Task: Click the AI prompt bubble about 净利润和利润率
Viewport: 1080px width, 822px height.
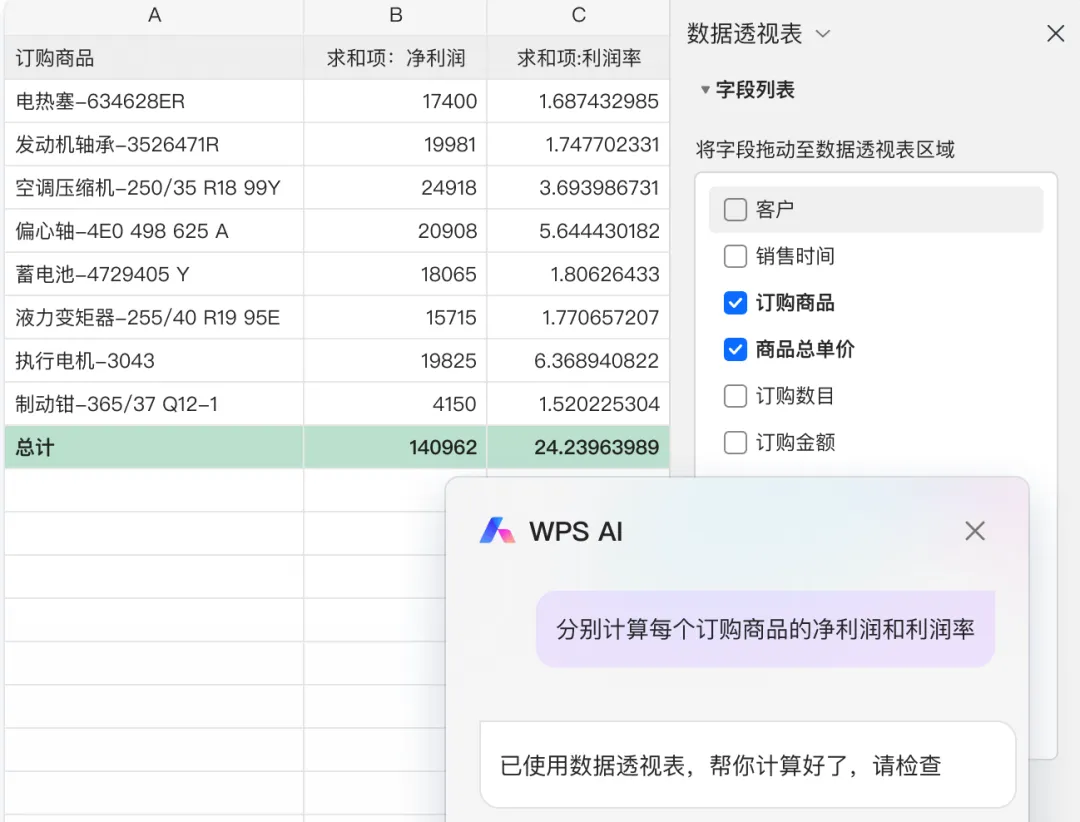Action: [765, 629]
